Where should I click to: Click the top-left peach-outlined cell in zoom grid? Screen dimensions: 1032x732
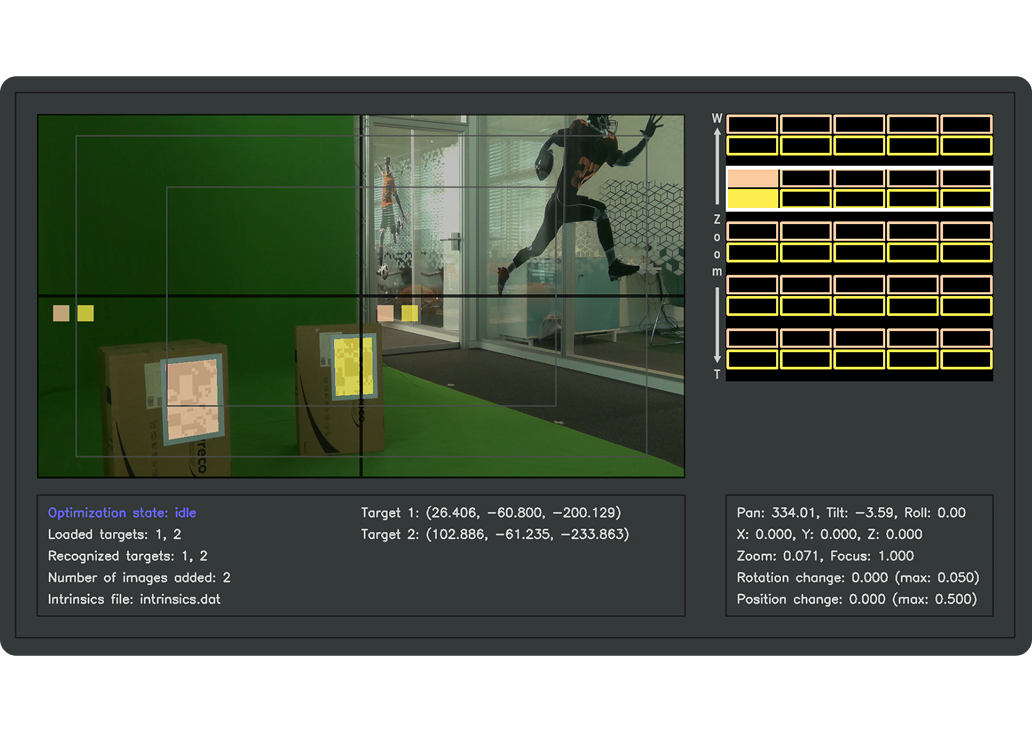coord(752,124)
